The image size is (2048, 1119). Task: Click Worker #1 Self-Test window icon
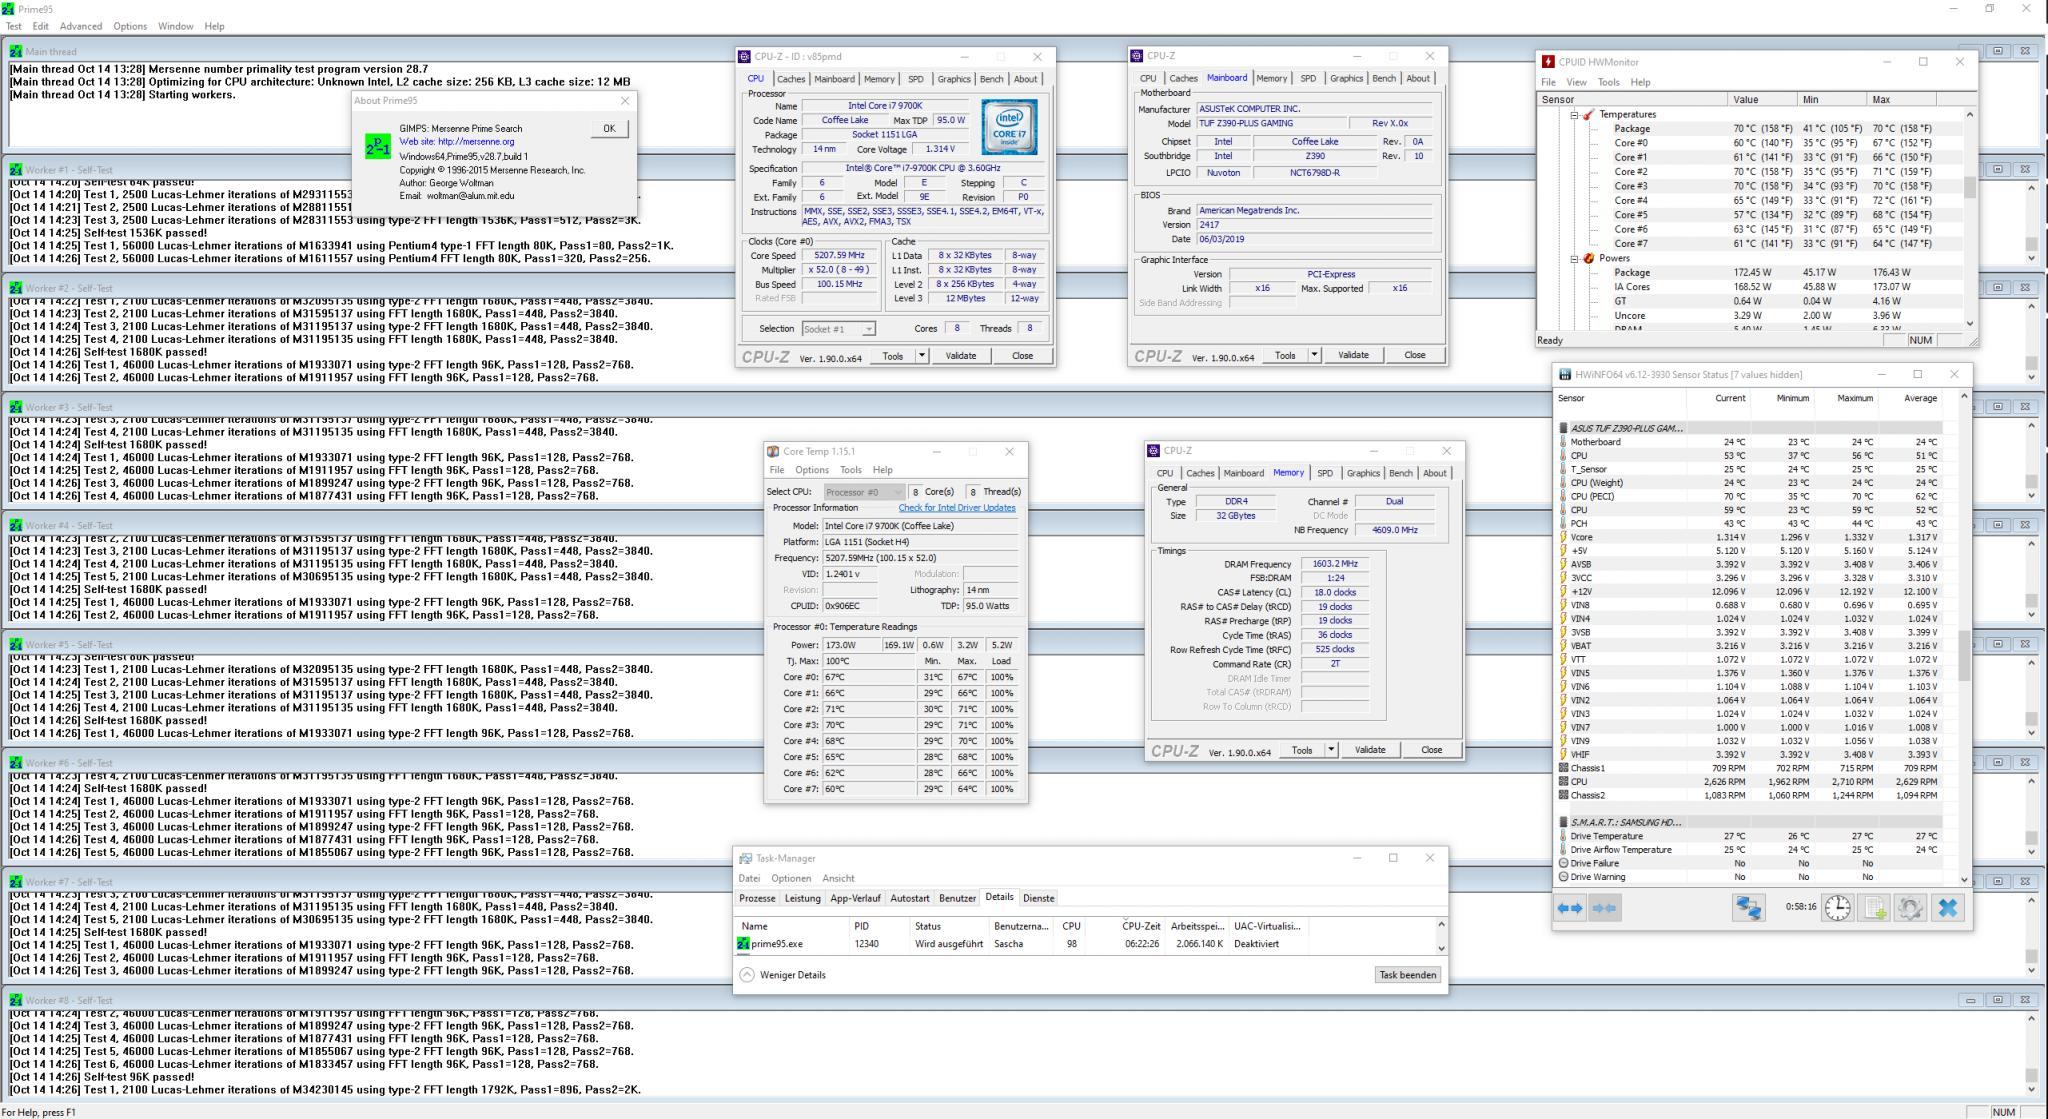[x=16, y=169]
